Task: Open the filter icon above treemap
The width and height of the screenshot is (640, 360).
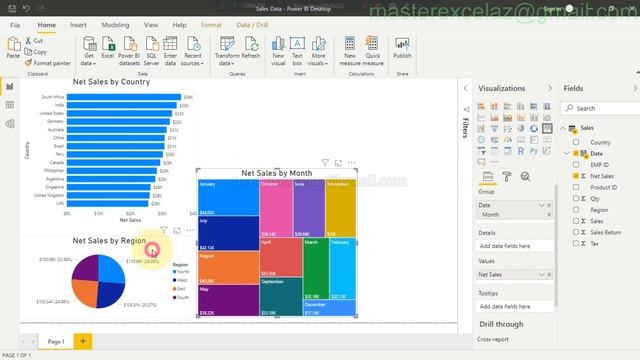Action: (x=325, y=163)
